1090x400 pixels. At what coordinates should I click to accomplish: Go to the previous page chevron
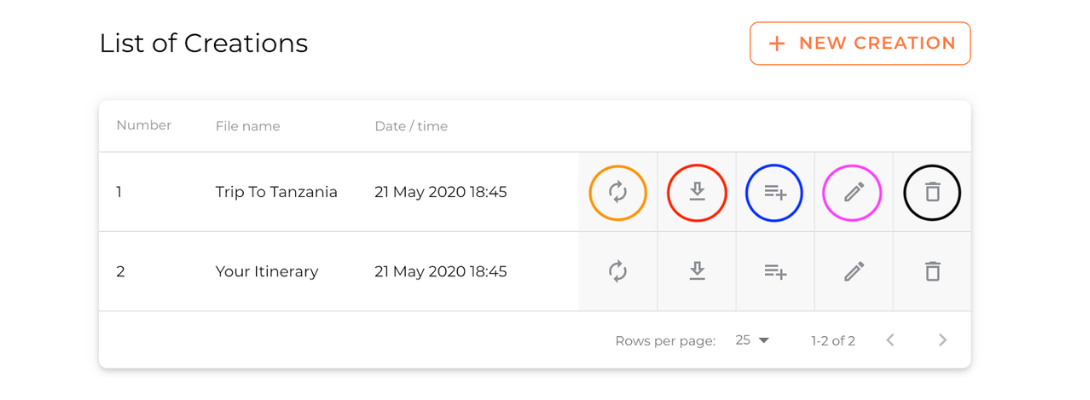tap(890, 340)
